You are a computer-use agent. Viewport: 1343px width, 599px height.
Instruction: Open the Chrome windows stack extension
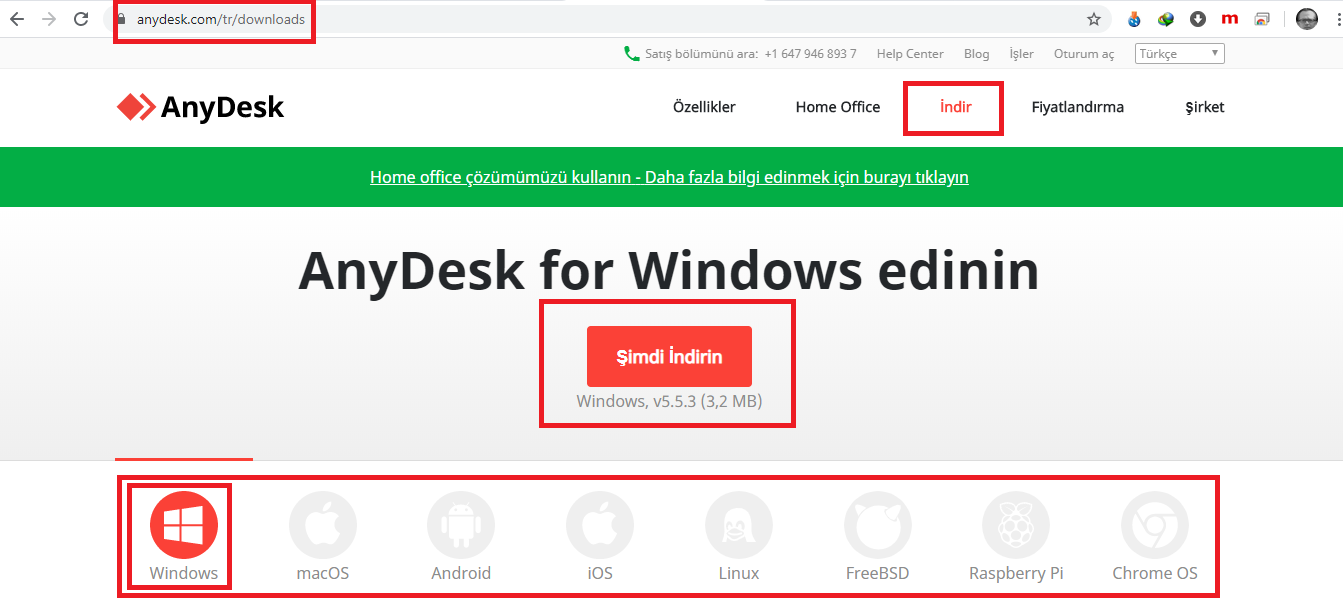pyautogui.click(x=1263, y=19)
